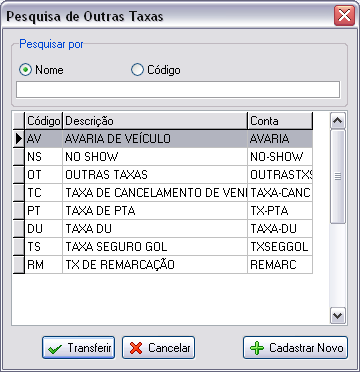Click the row selector beside TC
This screenshot has height=372, width=360.
tap(19, 193)
